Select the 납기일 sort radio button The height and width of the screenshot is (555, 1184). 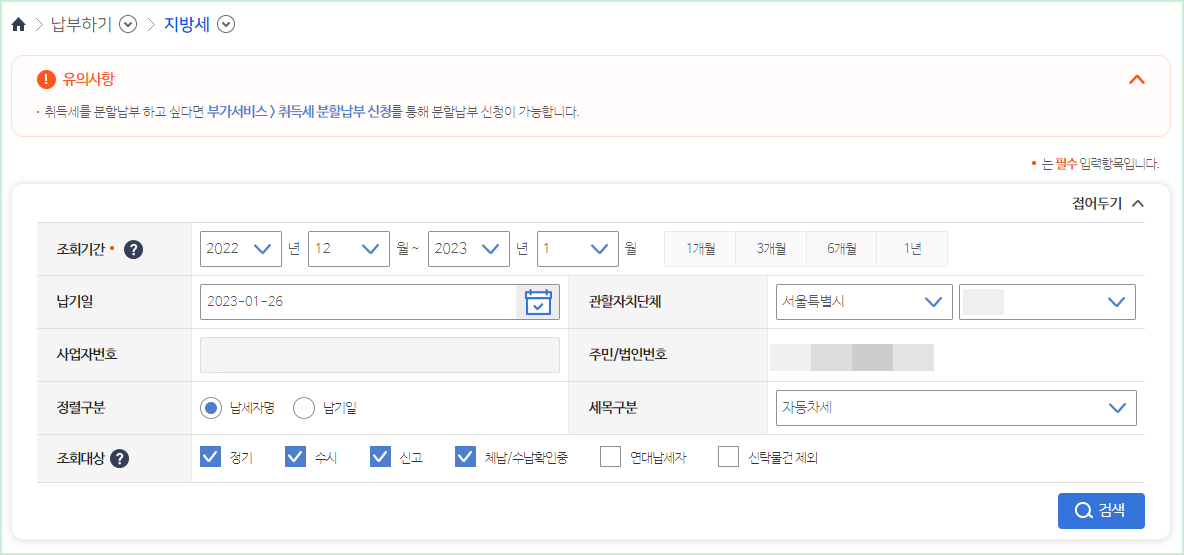304,408
